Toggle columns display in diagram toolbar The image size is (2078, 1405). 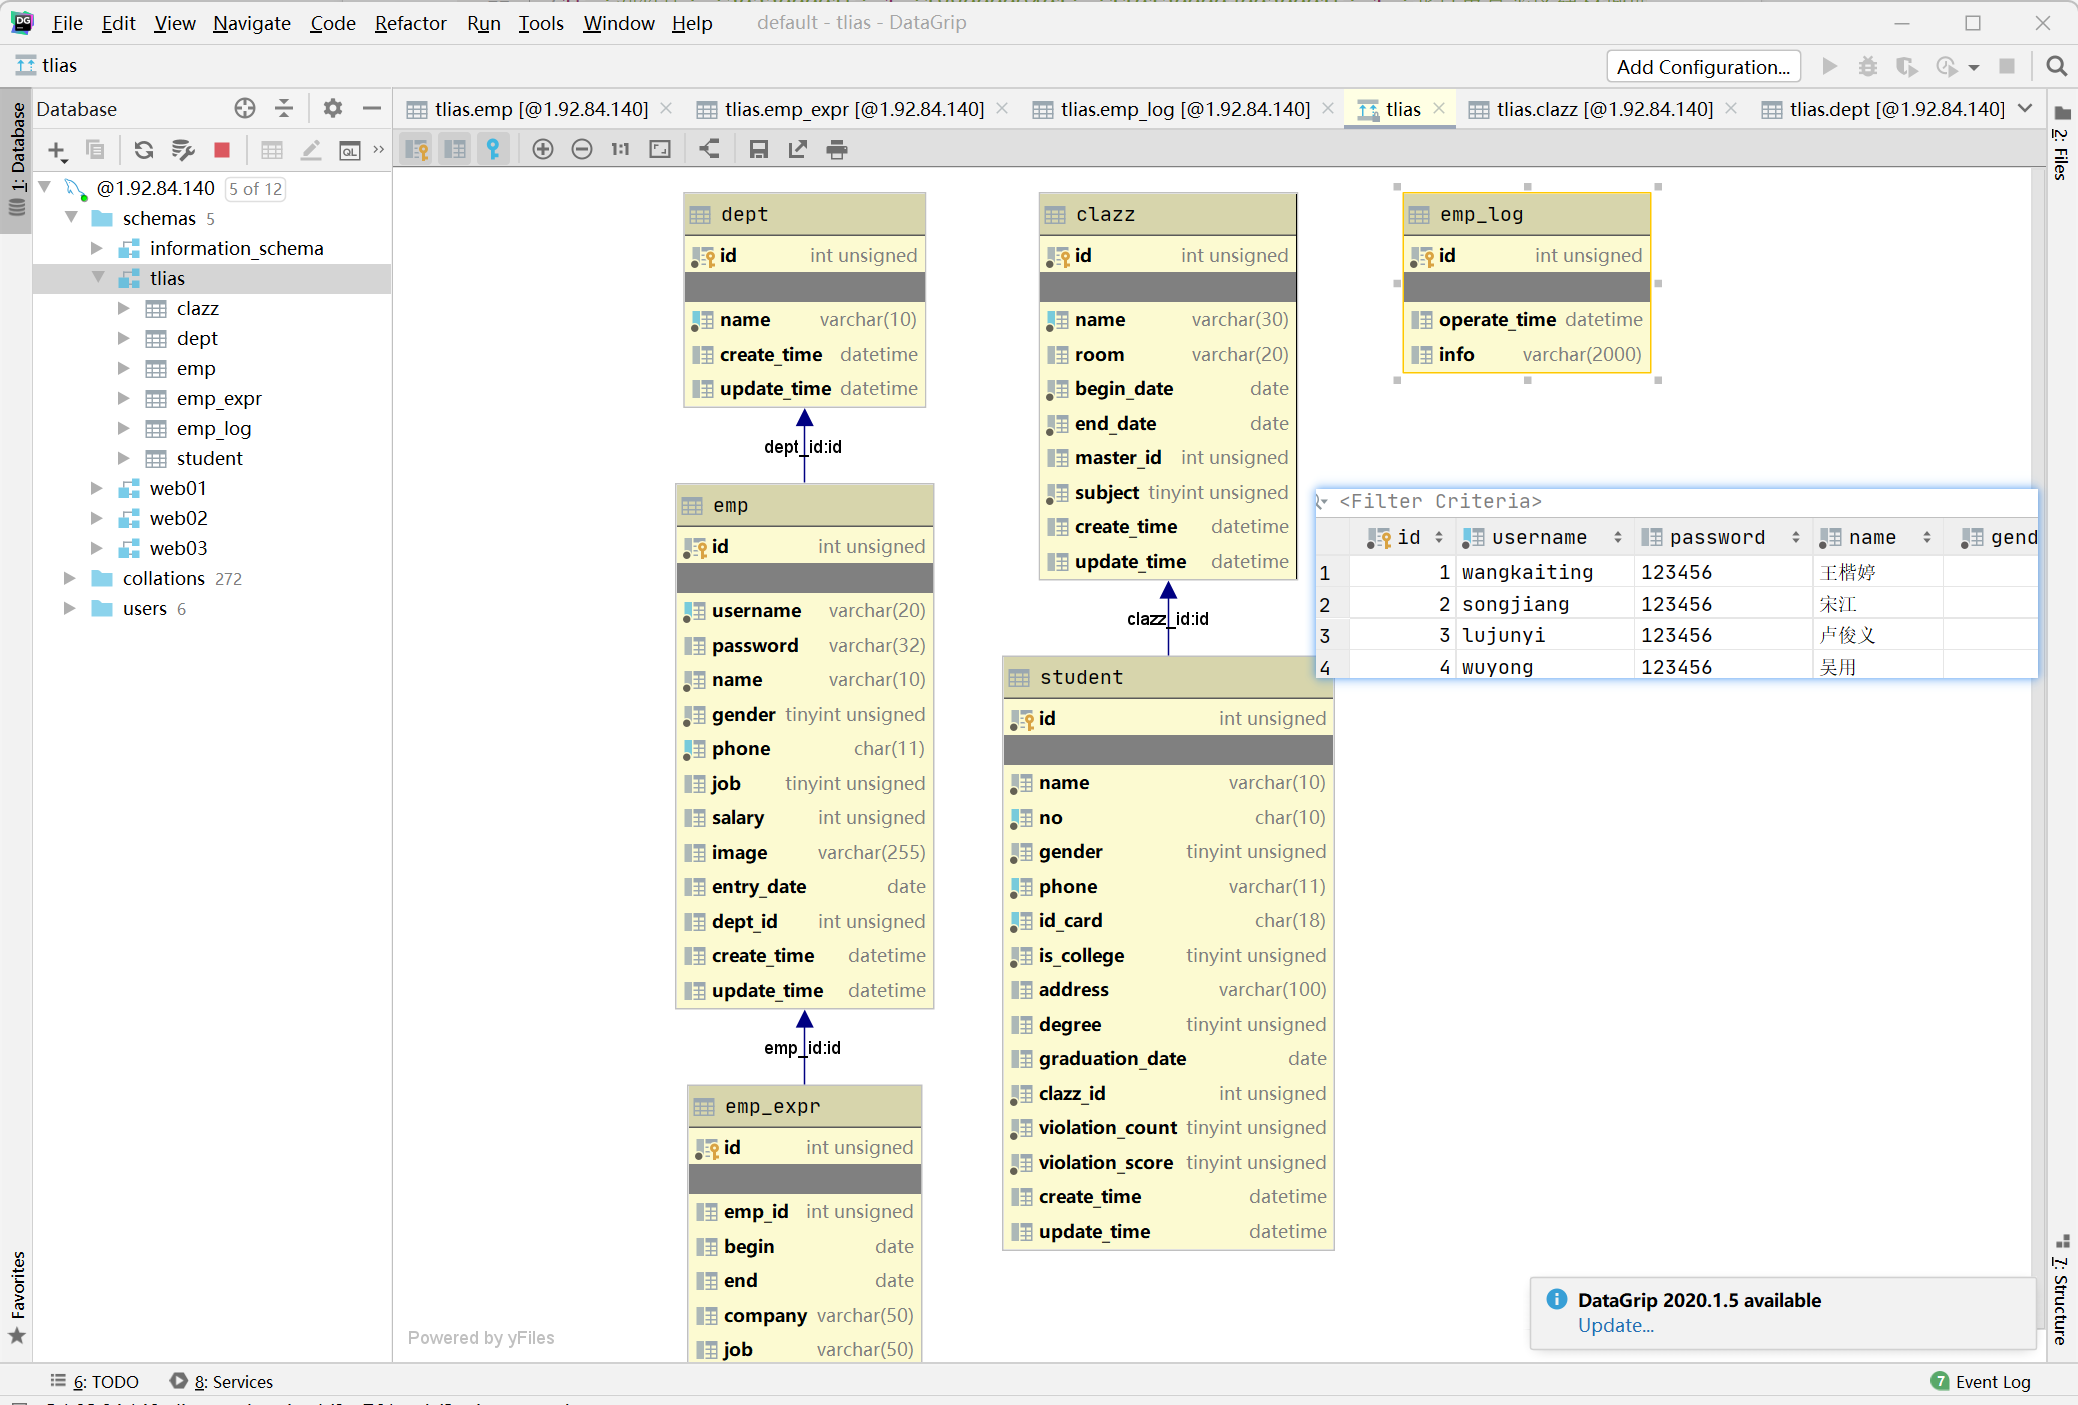455,150
